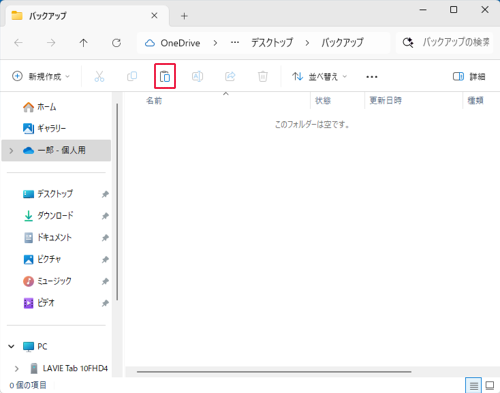
Task: Open ドキュメント in quick access
Action: pos(47,237)
